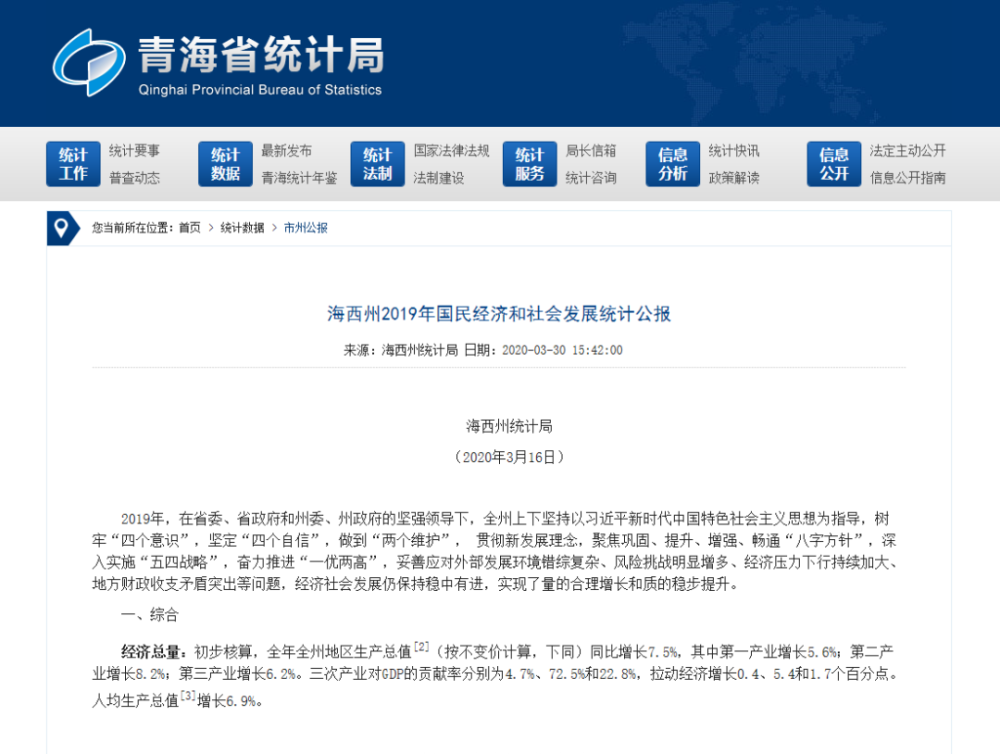Image resolution: width=1000 pixels, height=754 pixels.
Task: Open 法制建设 link
Action: [439, 178]
